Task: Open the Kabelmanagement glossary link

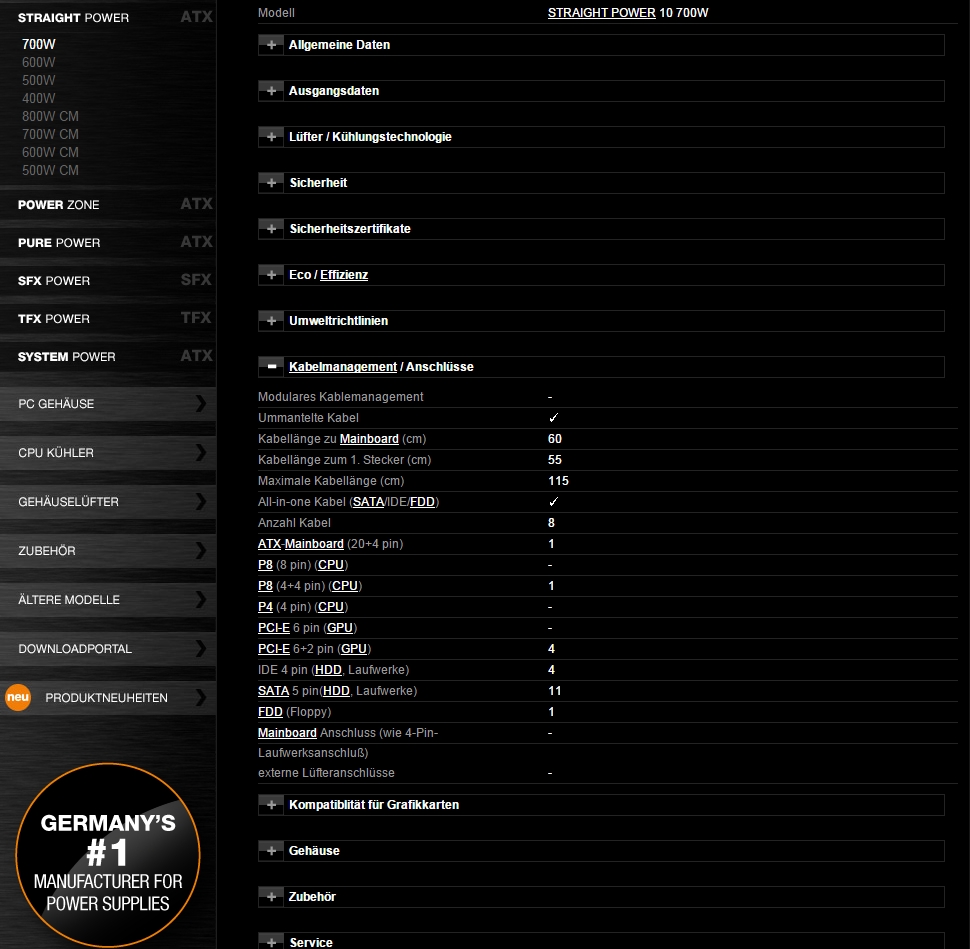Action: pyautogui.click(x=343, y=367)
